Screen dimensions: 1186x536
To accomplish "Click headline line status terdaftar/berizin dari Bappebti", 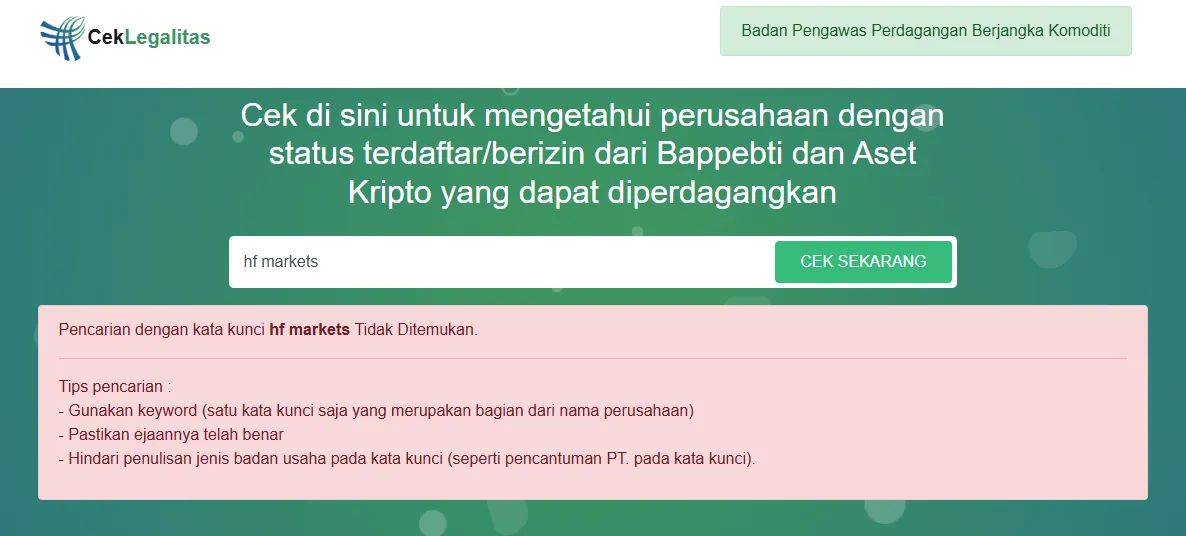I will pos(592,154).
